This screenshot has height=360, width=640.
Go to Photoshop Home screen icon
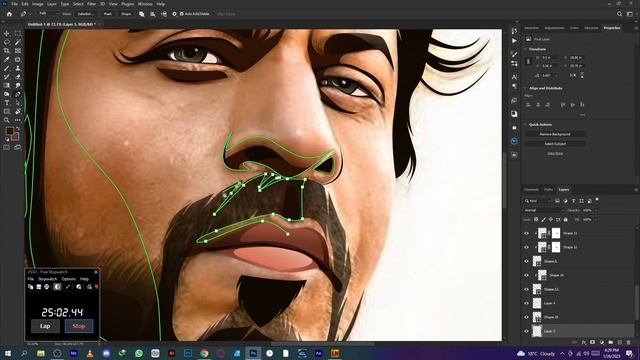pyautogui.click(x=9, y=14)
